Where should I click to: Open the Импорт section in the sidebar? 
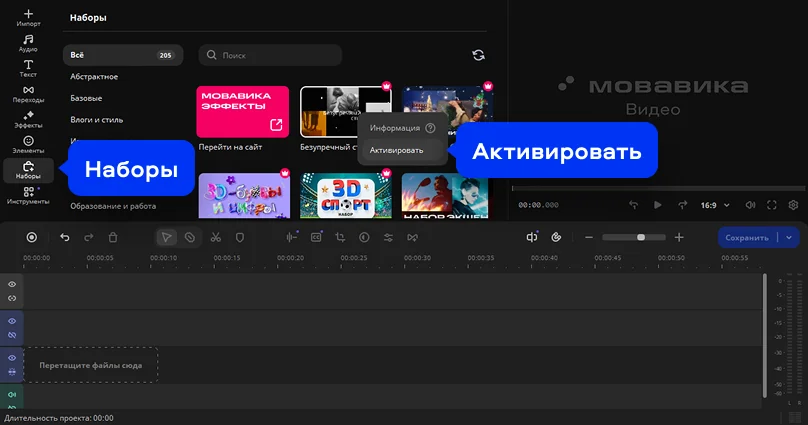[28, 18]
